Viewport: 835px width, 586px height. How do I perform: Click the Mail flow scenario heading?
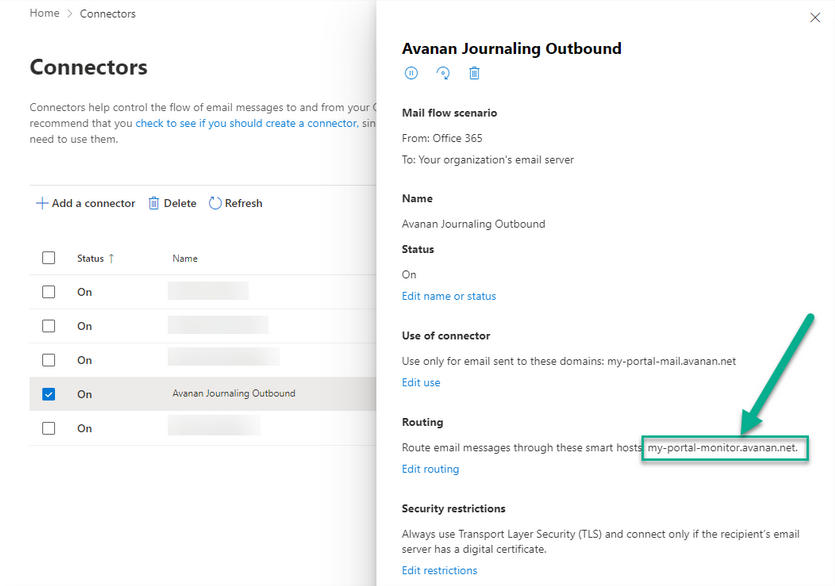pos(449,113)
